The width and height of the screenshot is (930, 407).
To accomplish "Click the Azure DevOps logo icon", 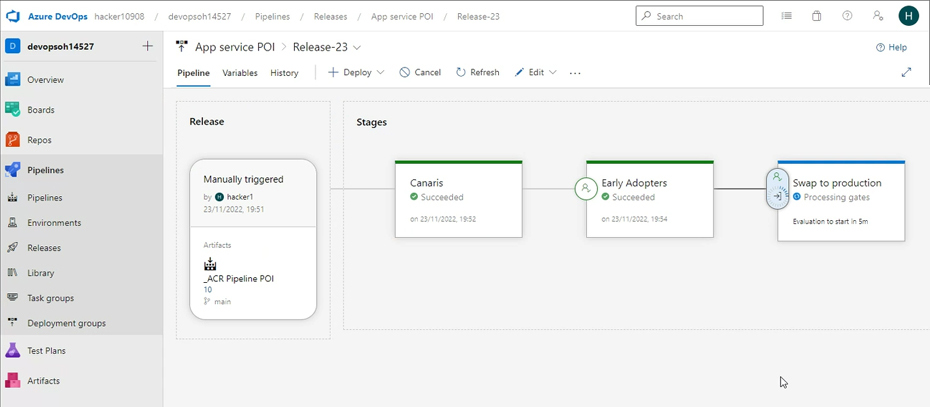I will (12, 16).
